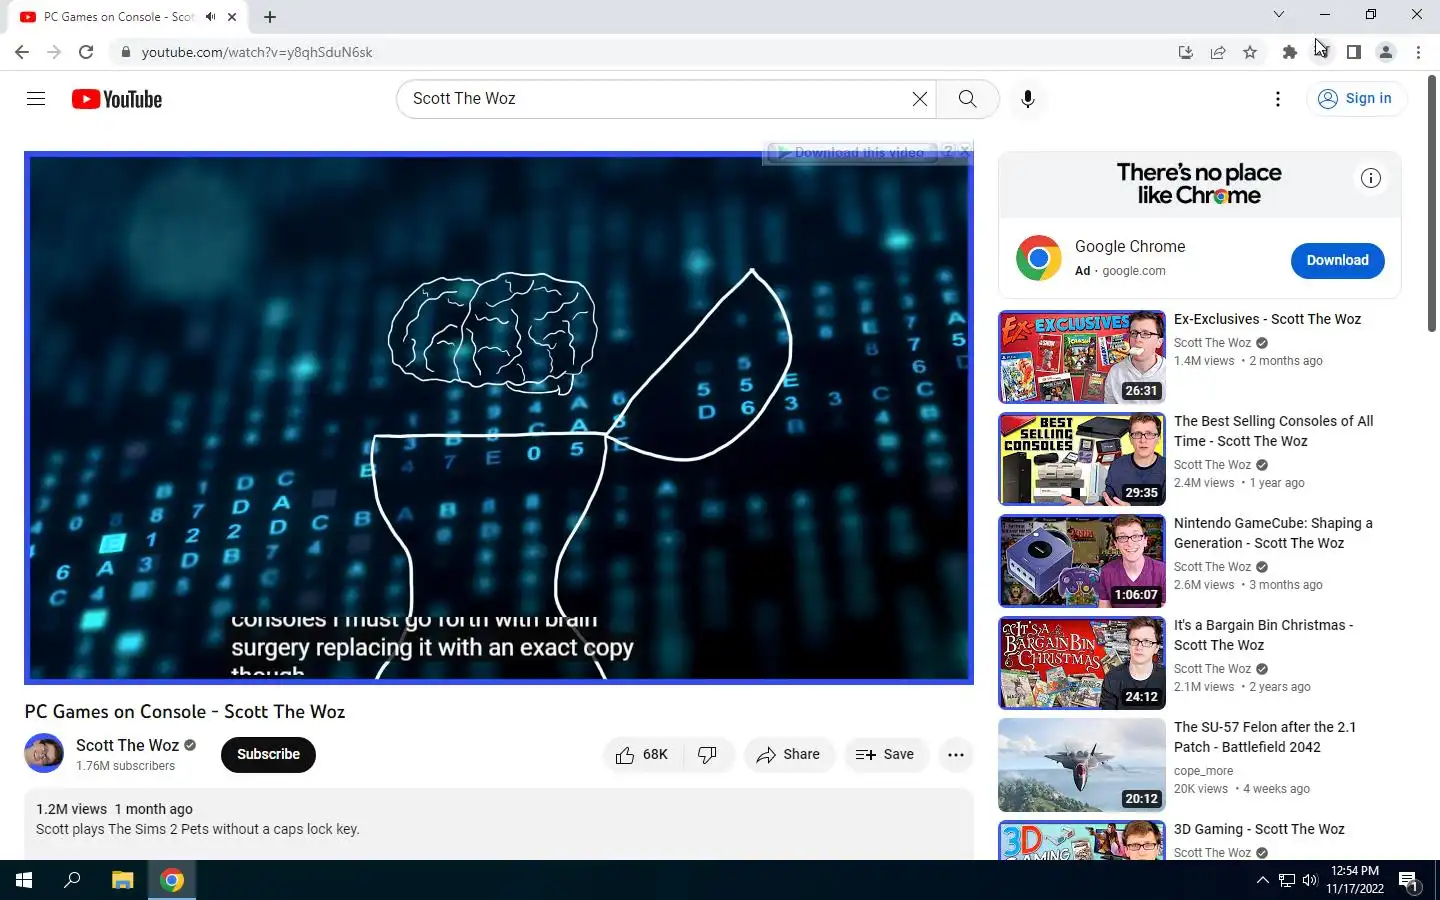Open Scott The Woz channel avatar
Image resolution: width=1440 pixels, height=900 pixels.
pyautogui.click(x=44, y=754)
